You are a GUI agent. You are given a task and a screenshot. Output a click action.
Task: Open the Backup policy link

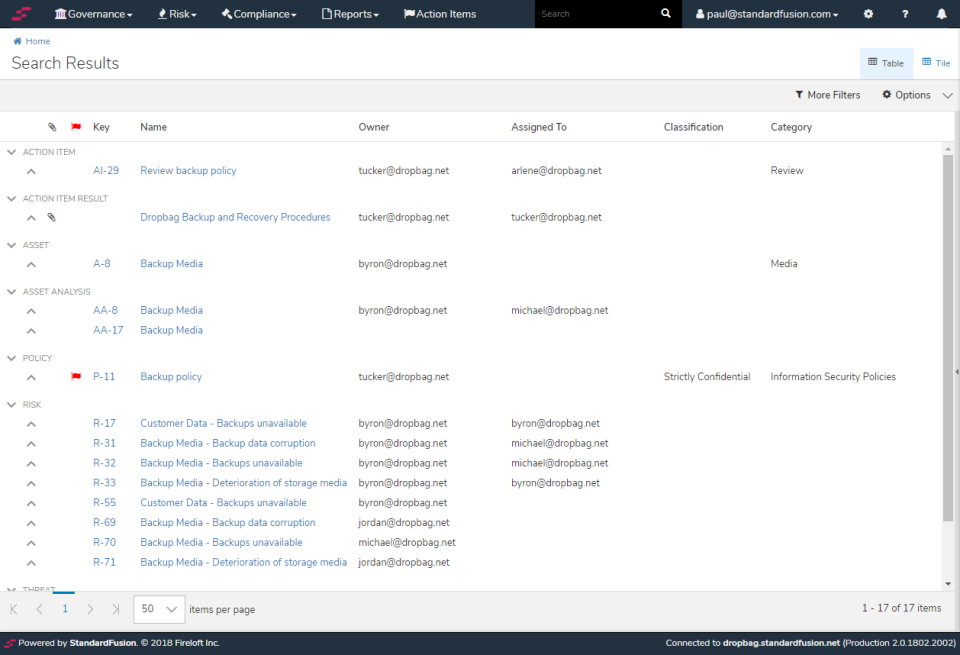pos(171,376)
